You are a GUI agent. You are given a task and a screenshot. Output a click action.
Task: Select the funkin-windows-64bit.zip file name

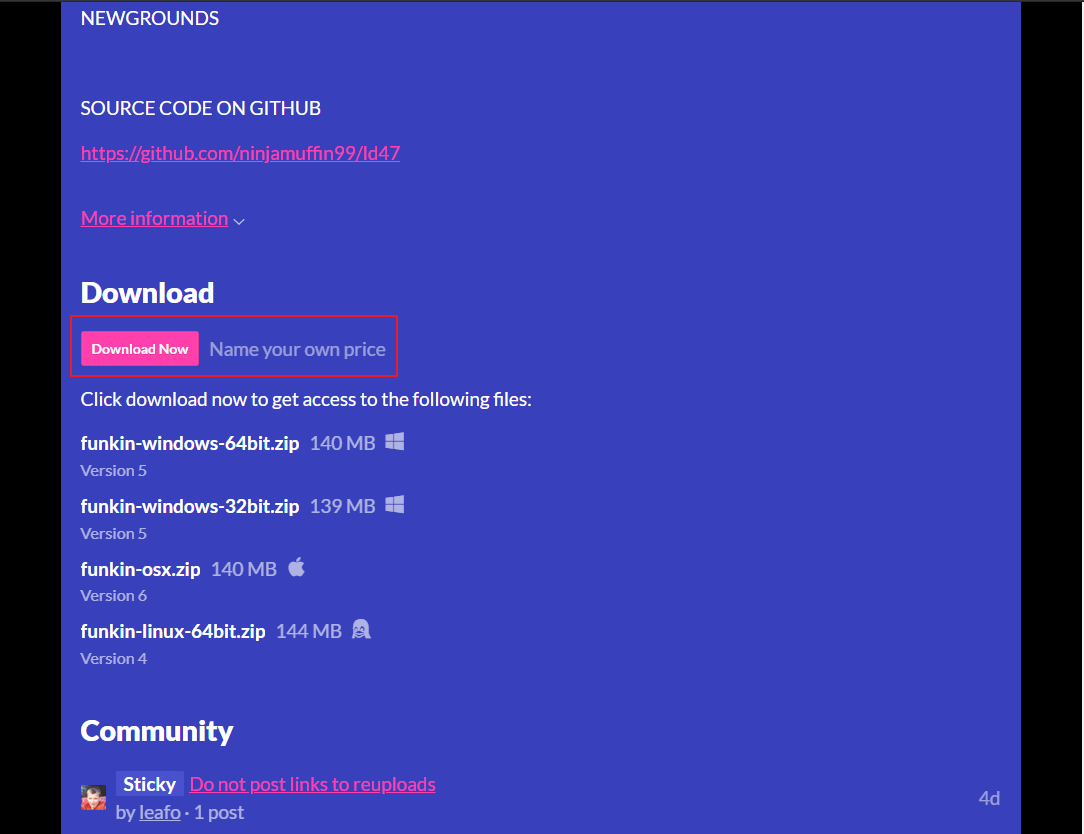coord(189,443)
